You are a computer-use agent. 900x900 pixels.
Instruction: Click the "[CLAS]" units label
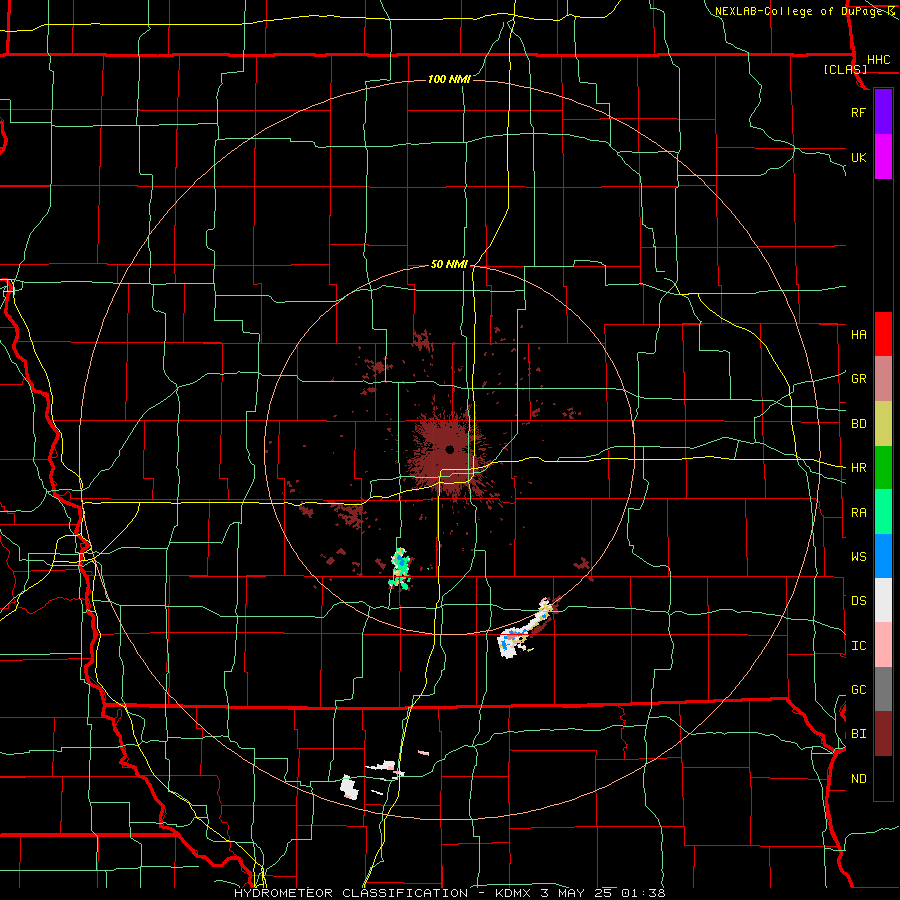[845, 69]
